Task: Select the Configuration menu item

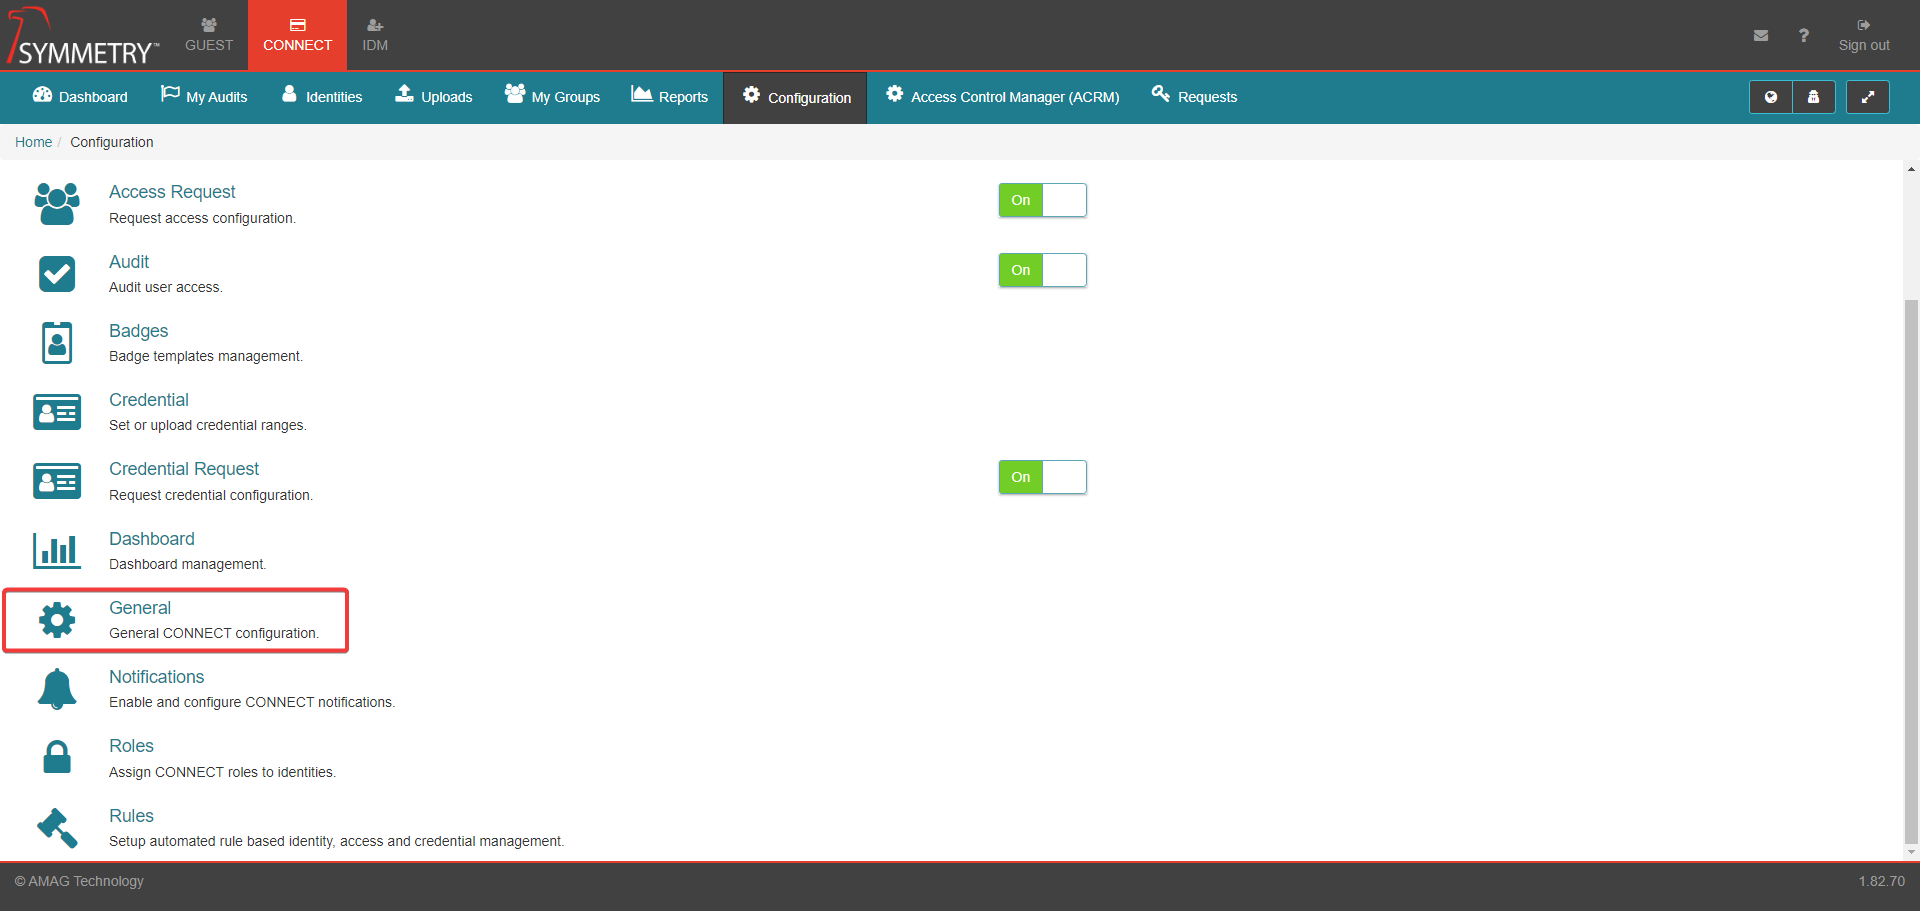Action: pos(796,97)
